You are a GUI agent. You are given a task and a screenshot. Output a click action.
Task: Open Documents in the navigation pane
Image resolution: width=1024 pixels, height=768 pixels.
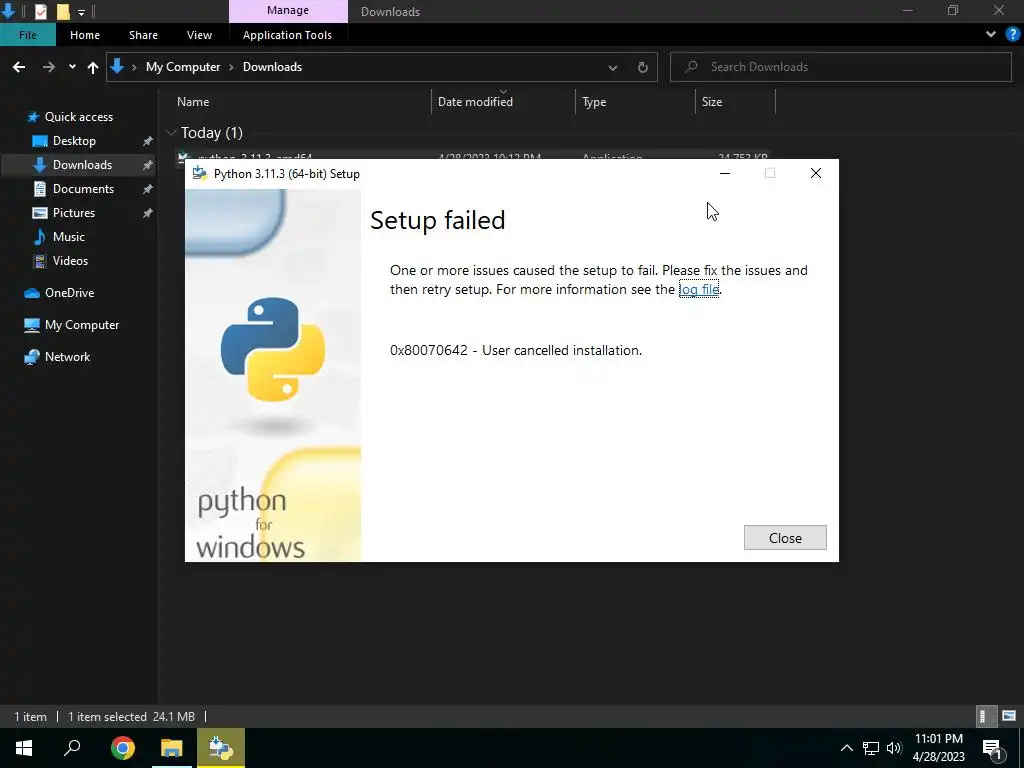(84, 189)
